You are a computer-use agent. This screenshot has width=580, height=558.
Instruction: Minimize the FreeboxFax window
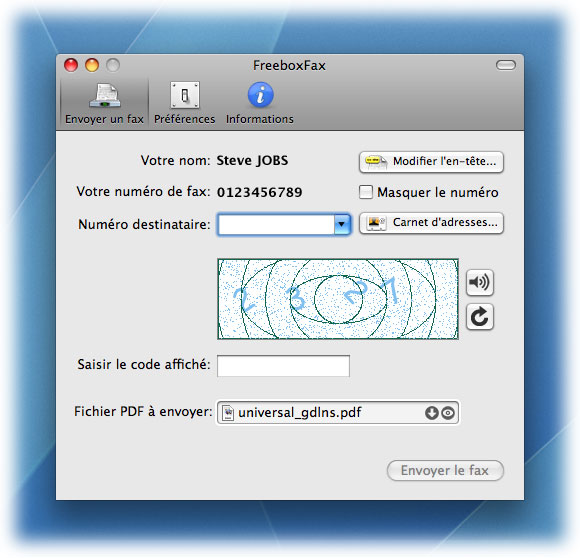(92, 65)
